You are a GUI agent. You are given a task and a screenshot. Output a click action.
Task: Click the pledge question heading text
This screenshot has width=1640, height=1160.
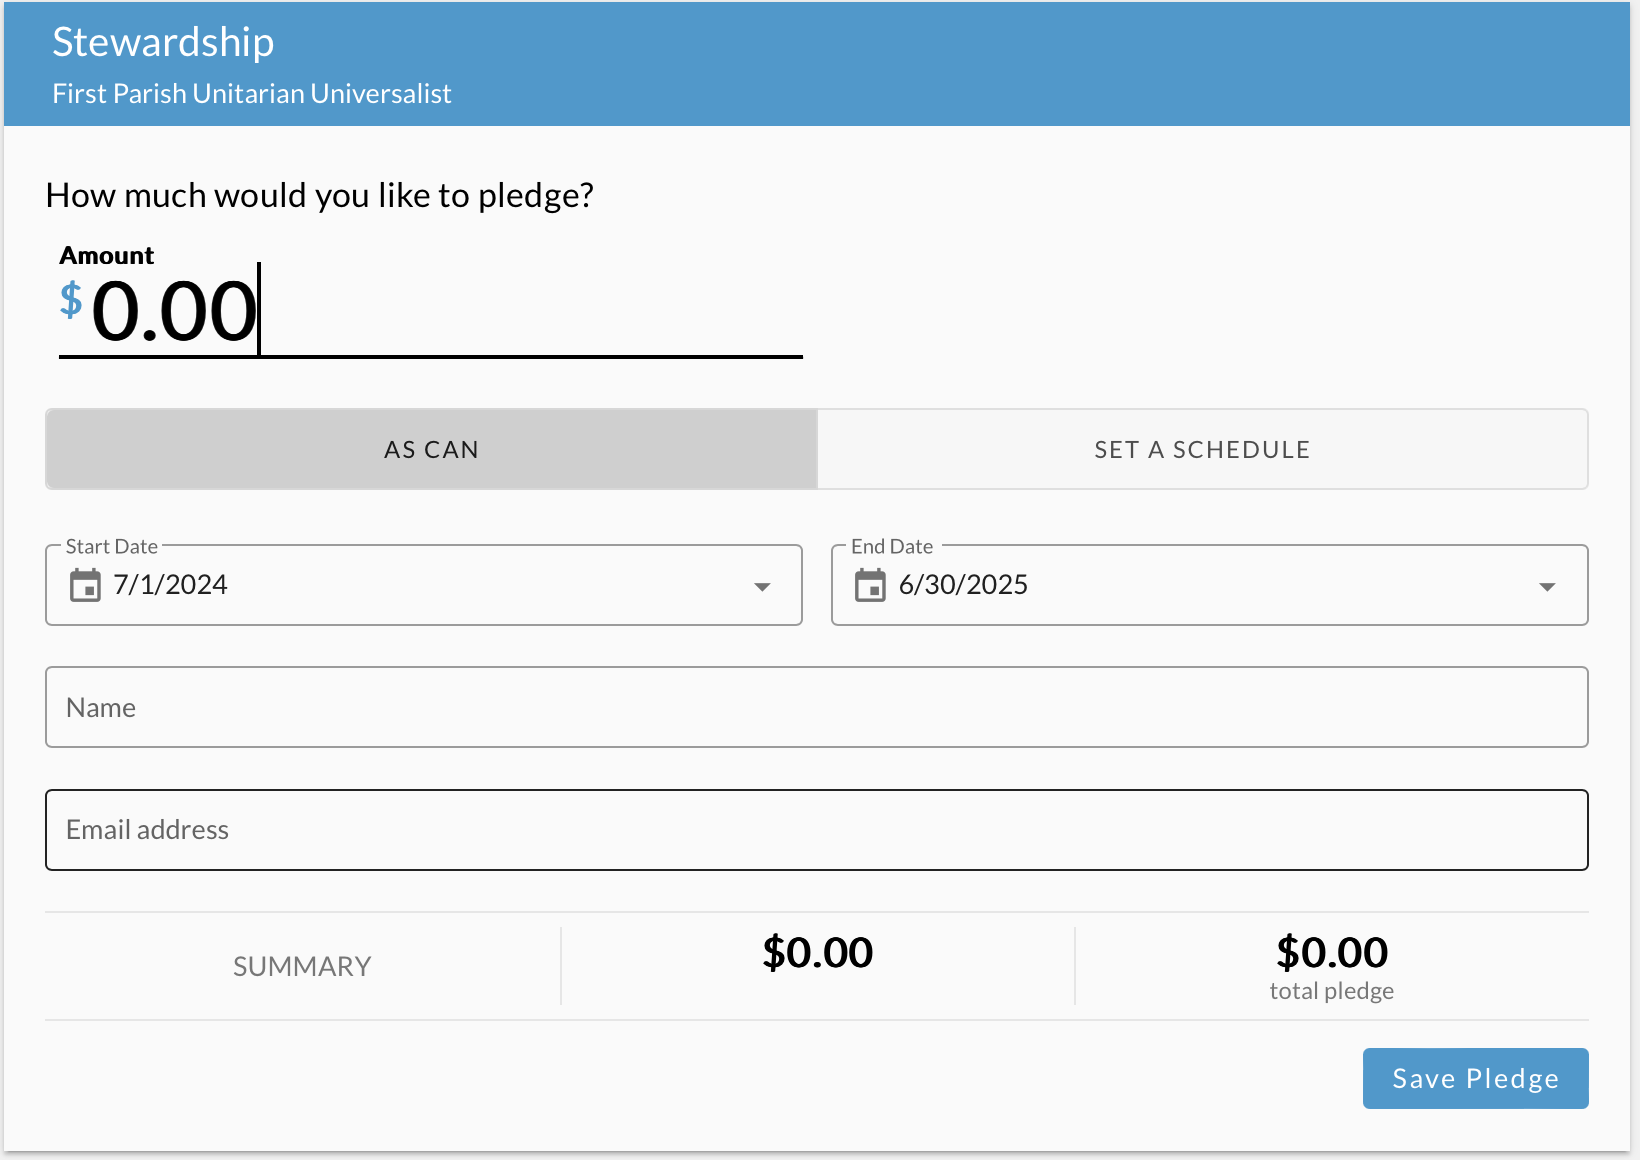click(x=318, y=195)
